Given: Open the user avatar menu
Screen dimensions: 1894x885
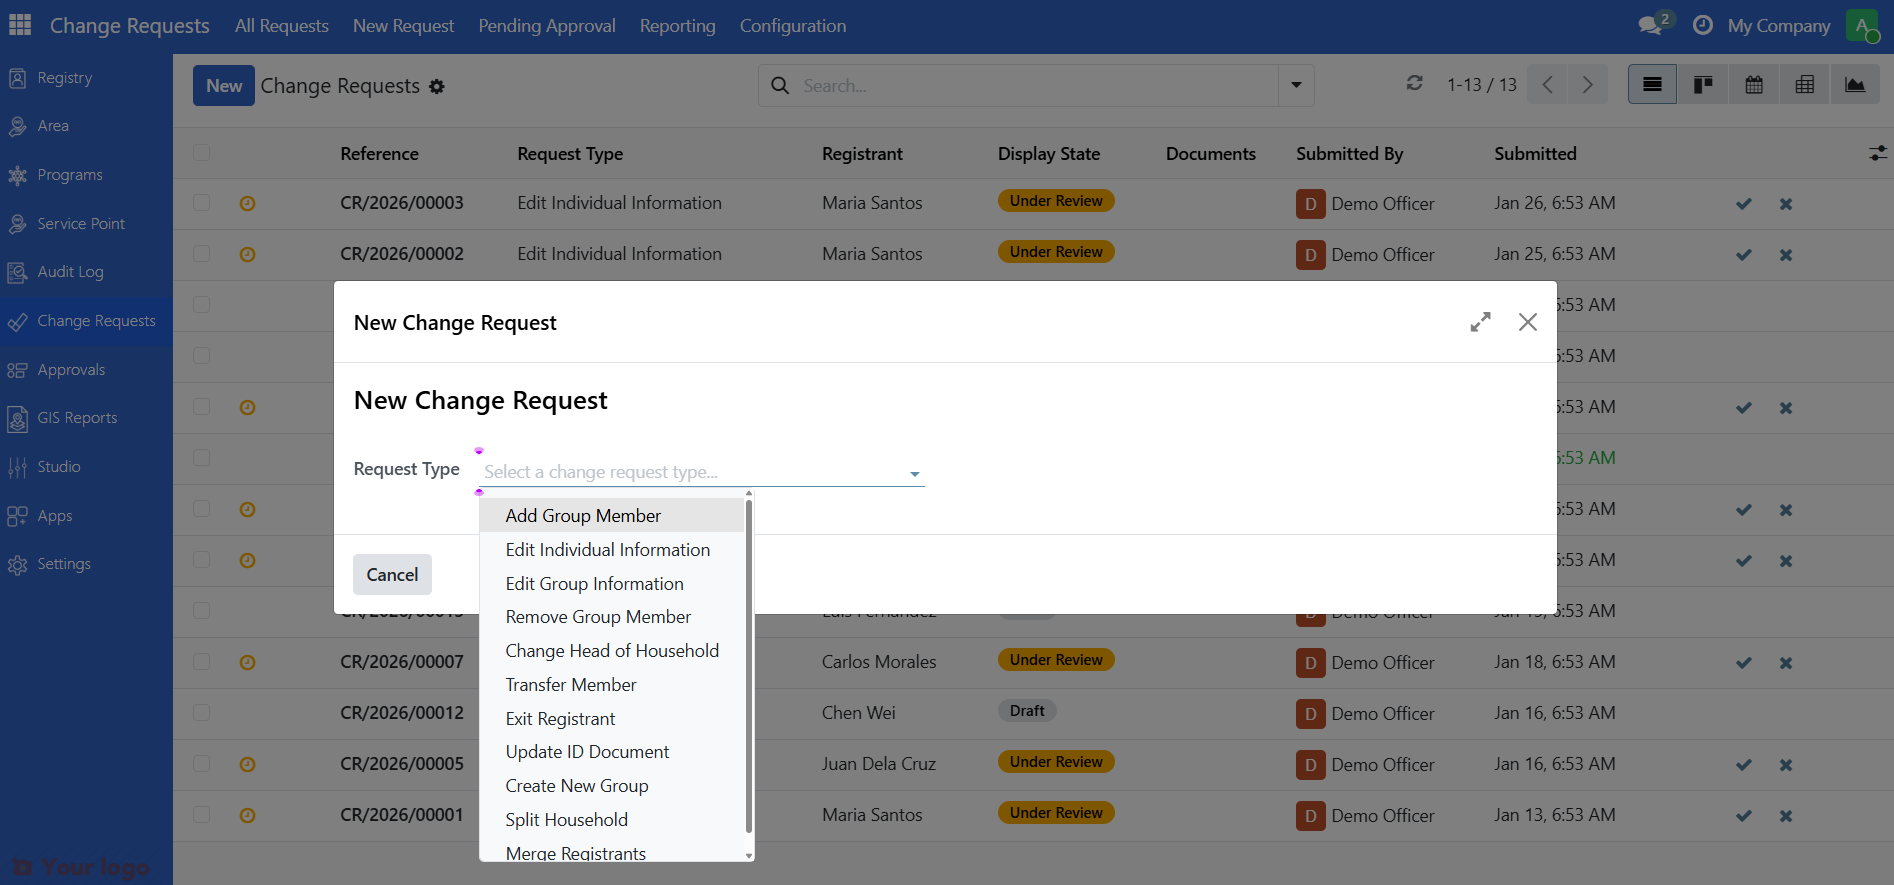Looking at the screenshot, I should 1862,26.
